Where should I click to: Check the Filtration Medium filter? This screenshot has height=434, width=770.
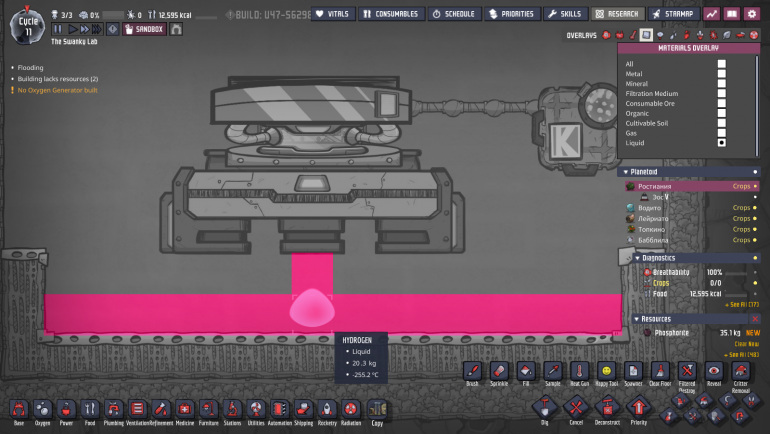click(x=721, y=93)
